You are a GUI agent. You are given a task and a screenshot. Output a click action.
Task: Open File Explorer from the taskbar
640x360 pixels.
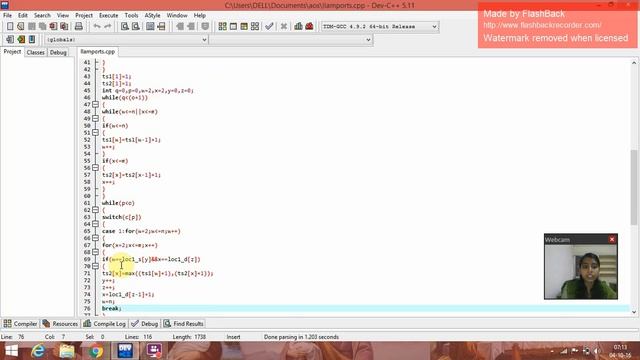pos(67,351)
